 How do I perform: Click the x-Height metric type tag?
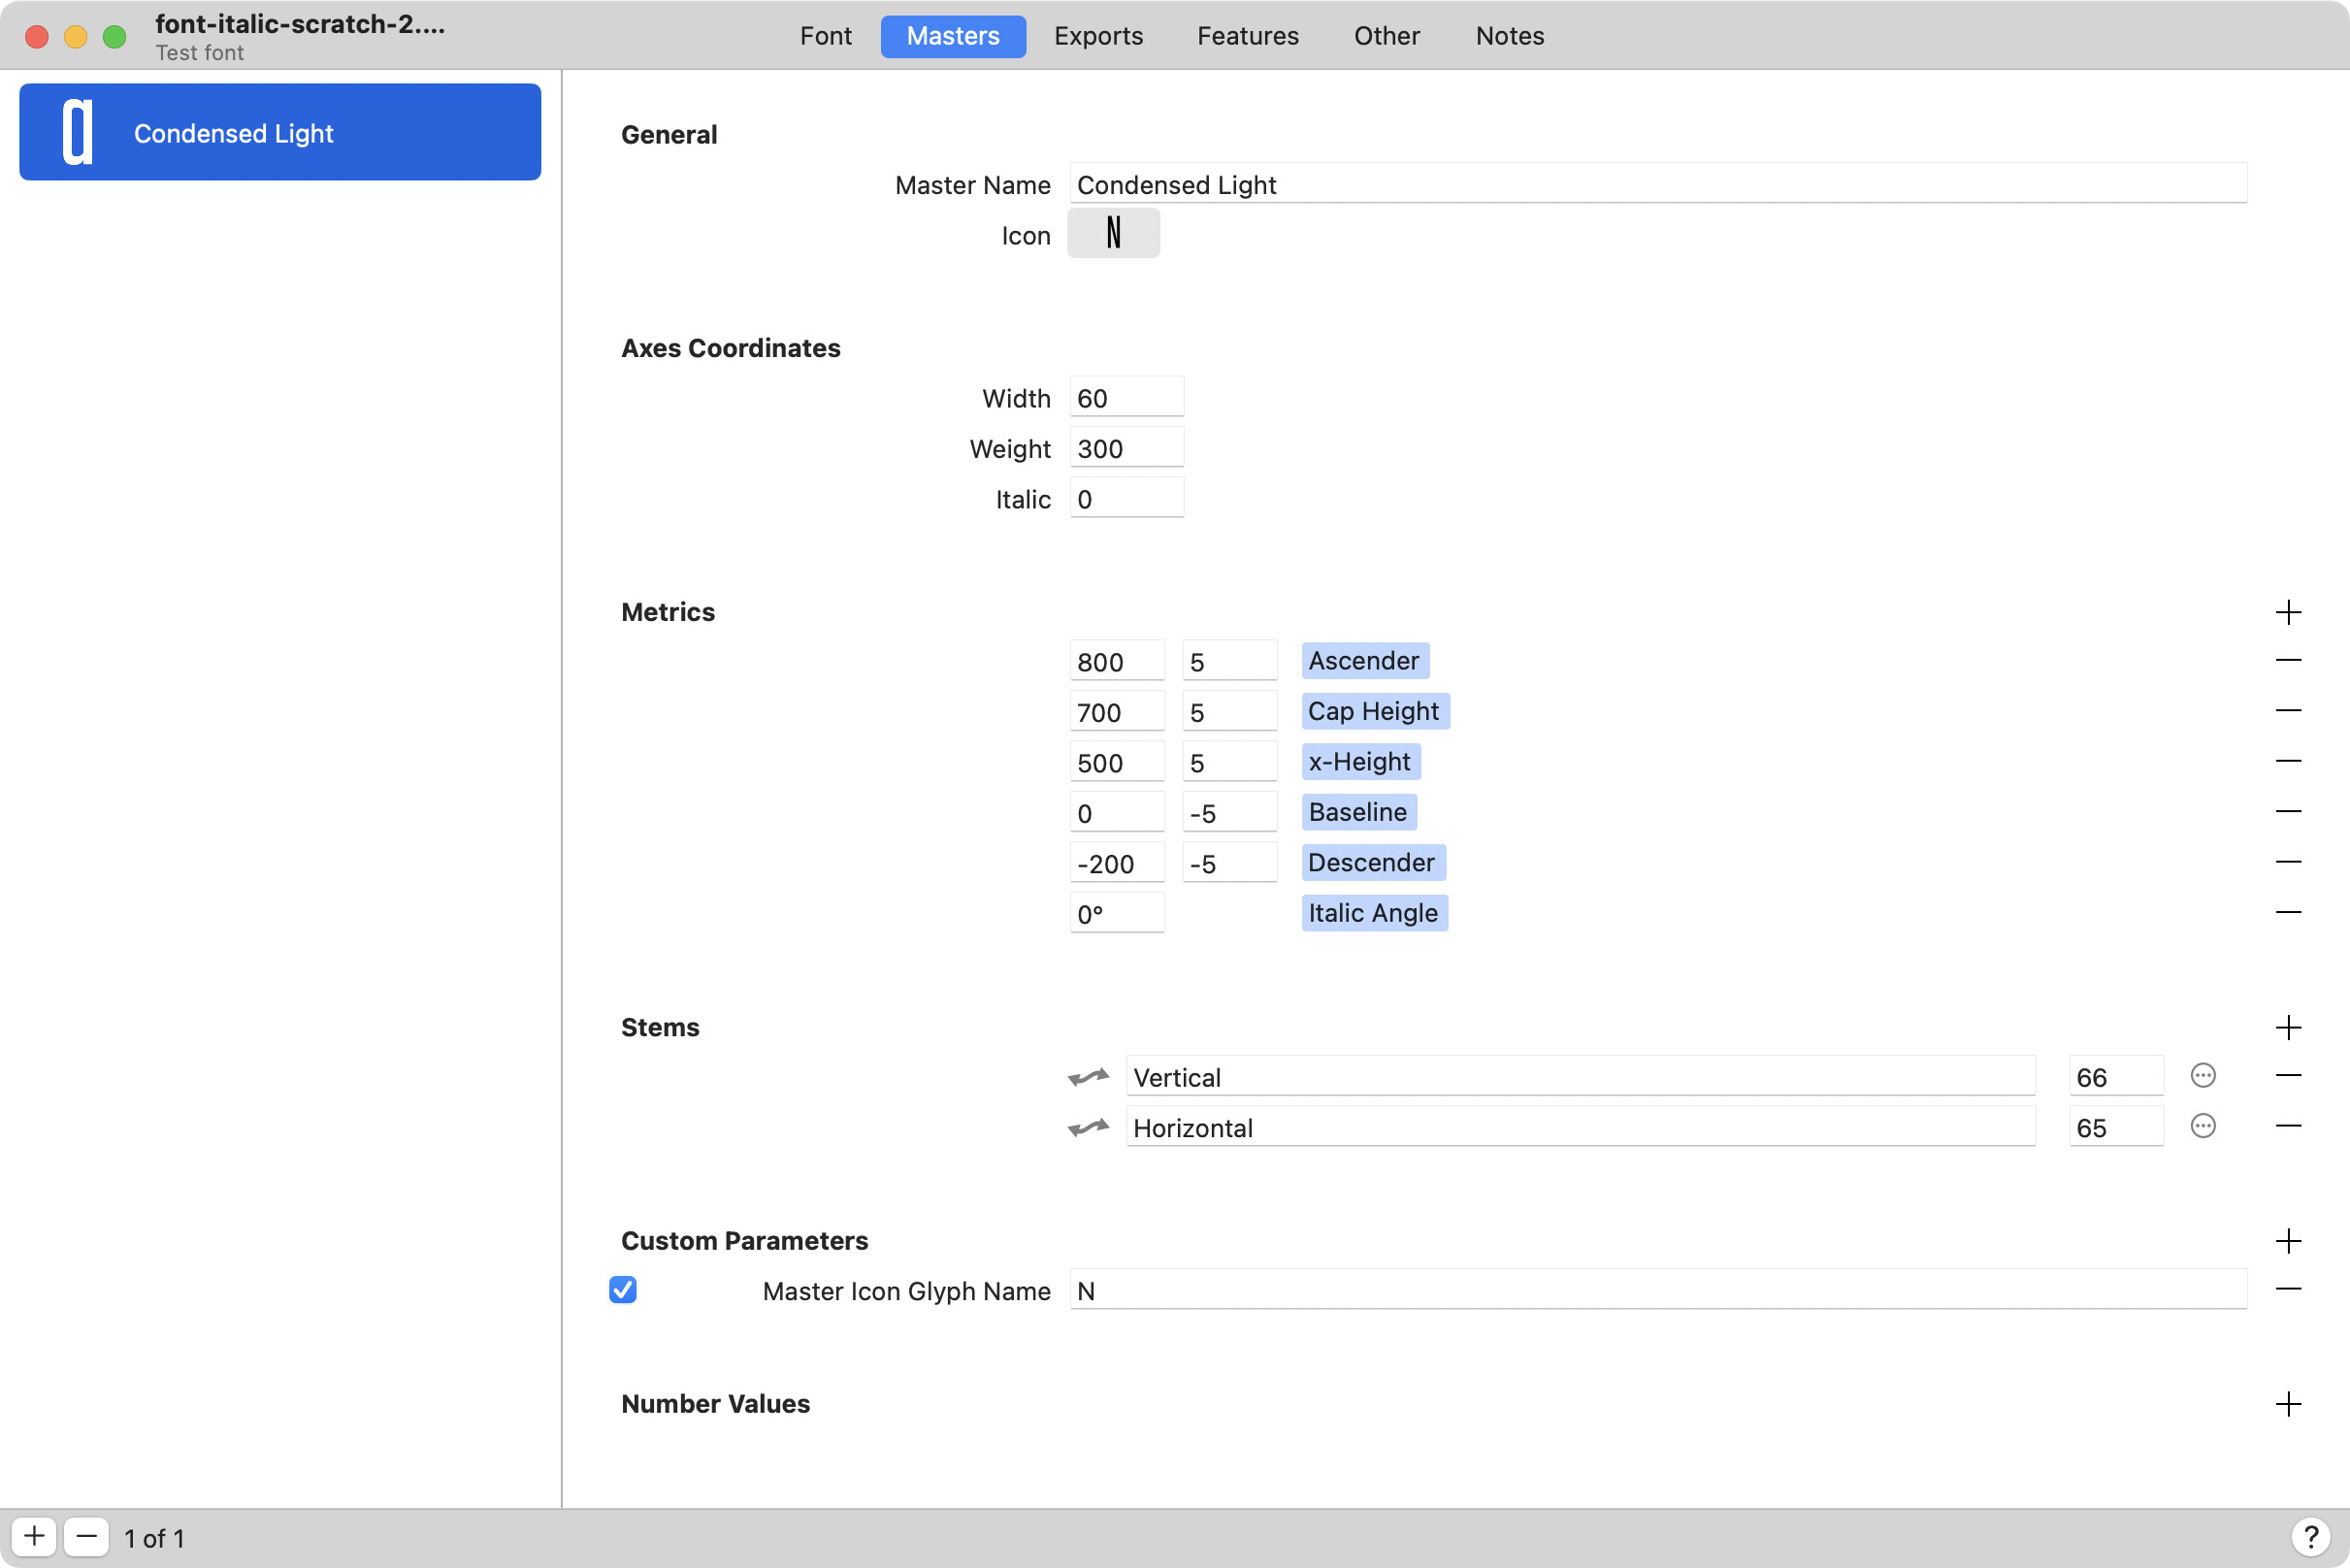[1358, 762]
